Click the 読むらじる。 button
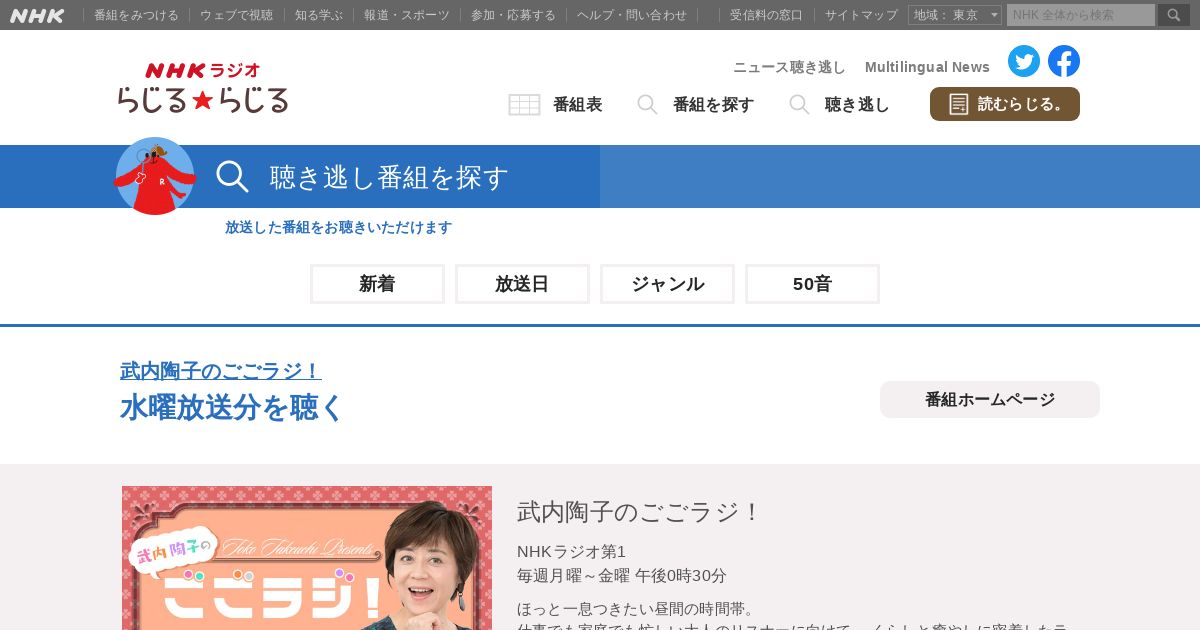Viewport: 1200px width, 630px height. (x=1005, y=104)
